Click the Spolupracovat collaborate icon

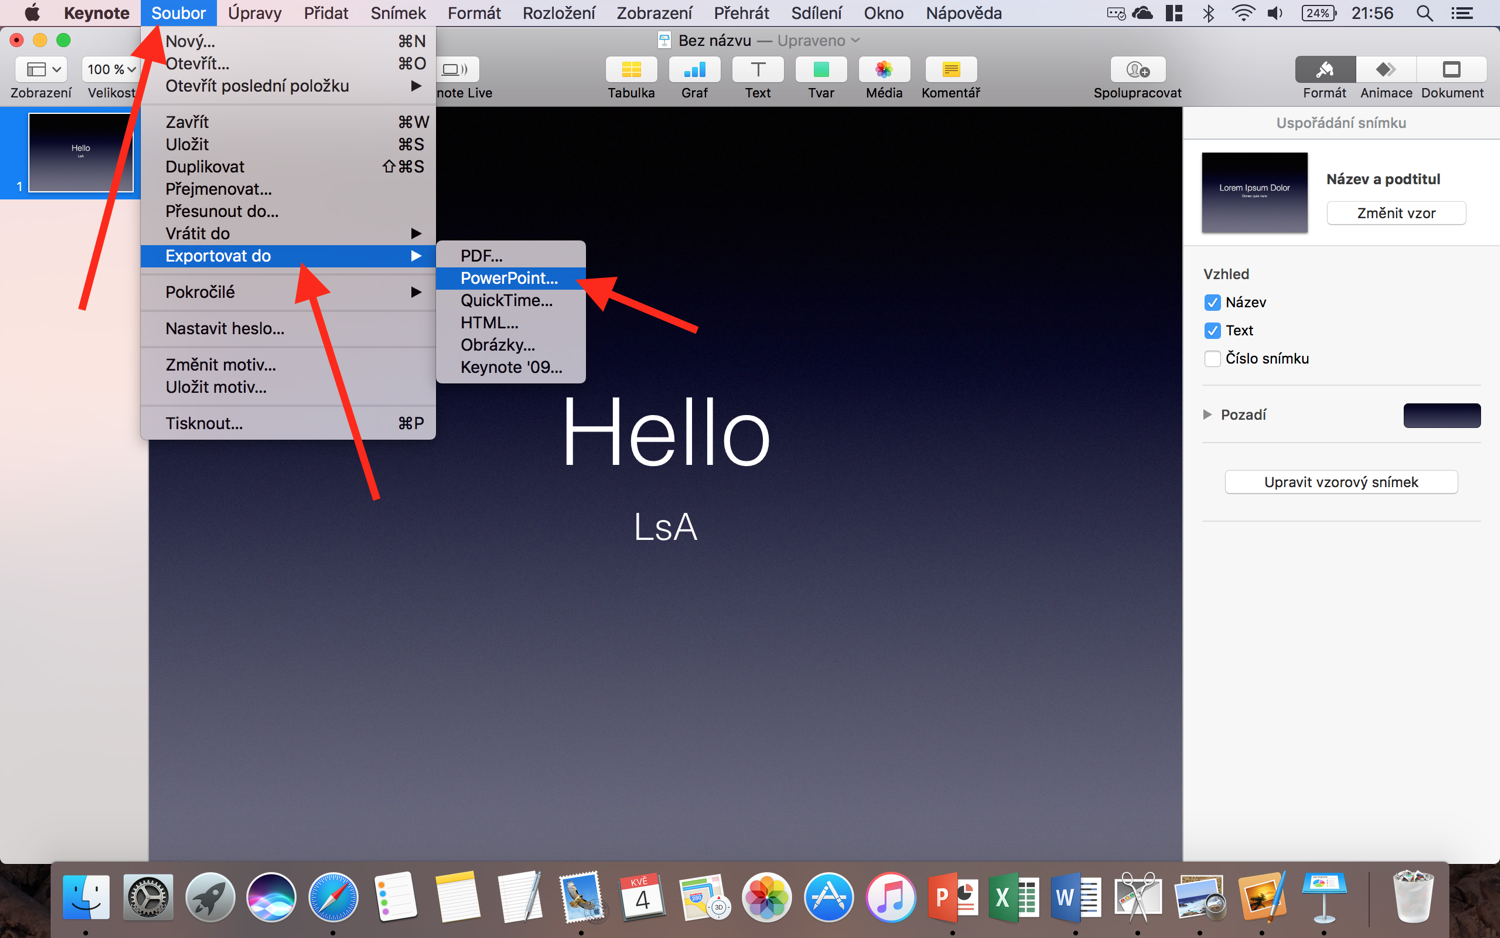pyautogui.click(x=1137, y=70)
